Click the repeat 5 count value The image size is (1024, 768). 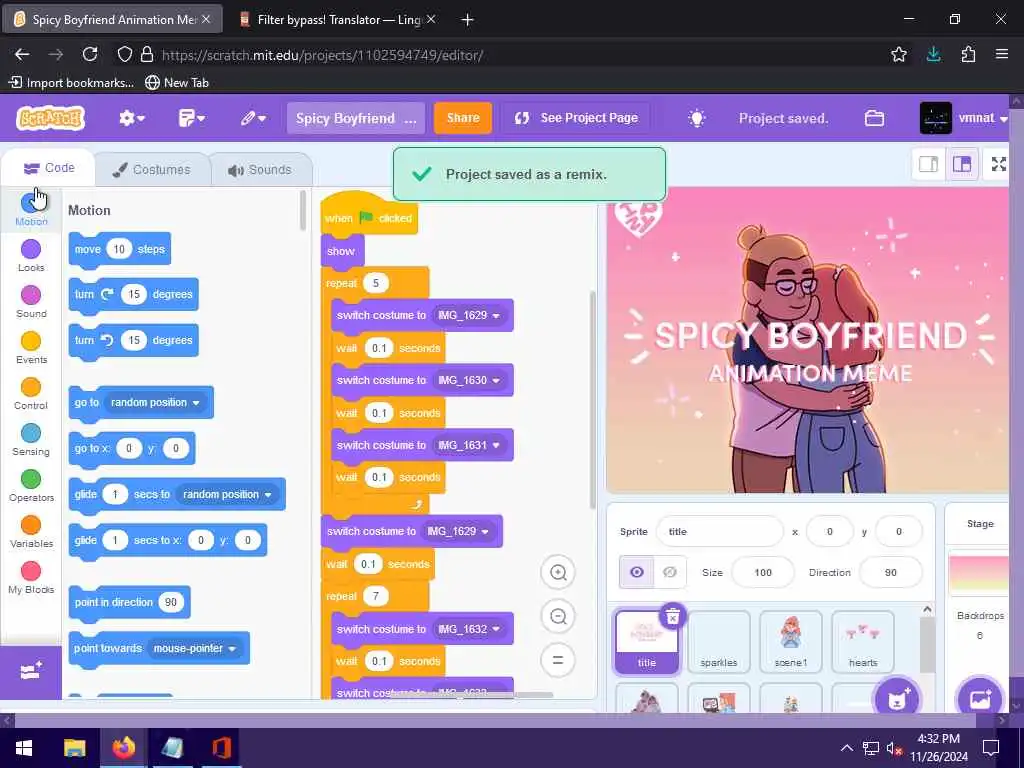tap(376, 283)
